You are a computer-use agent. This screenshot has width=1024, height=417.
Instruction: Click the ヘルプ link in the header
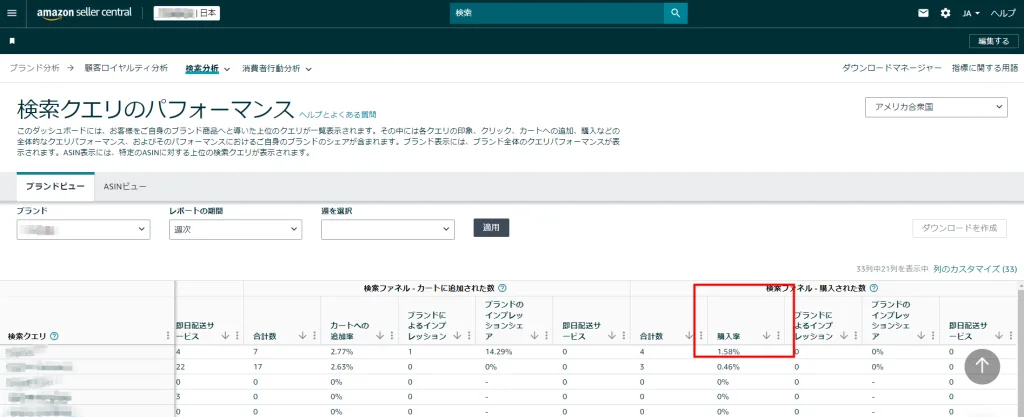(1003, 13)
